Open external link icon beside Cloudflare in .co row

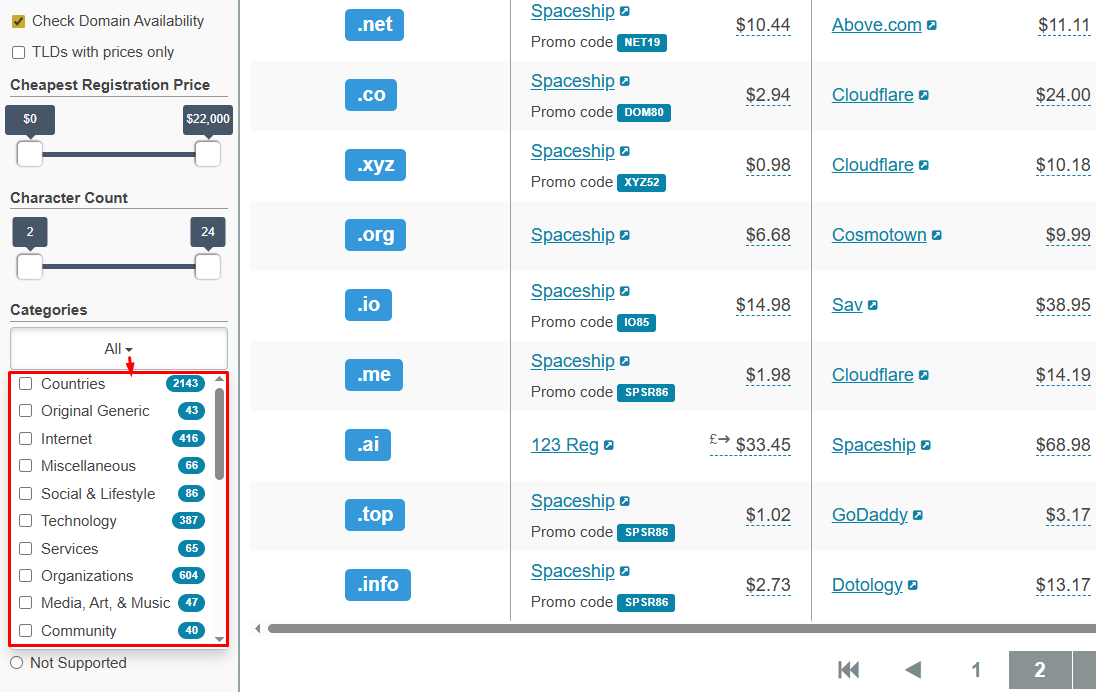click(x=924, y=95)
